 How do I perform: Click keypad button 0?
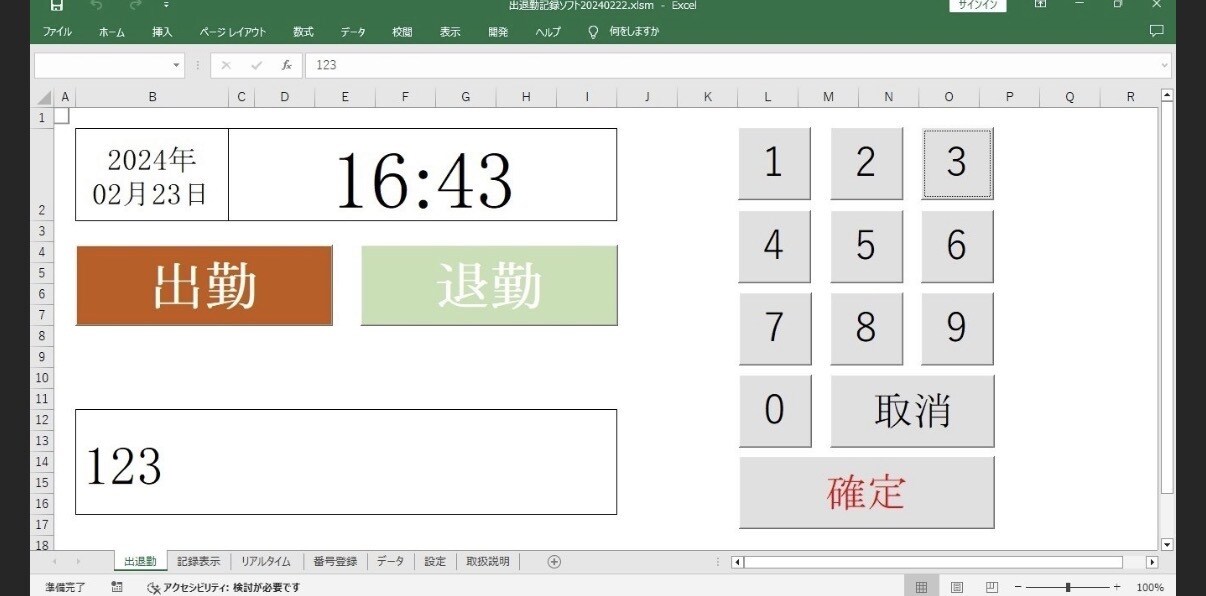pos(774,410)
